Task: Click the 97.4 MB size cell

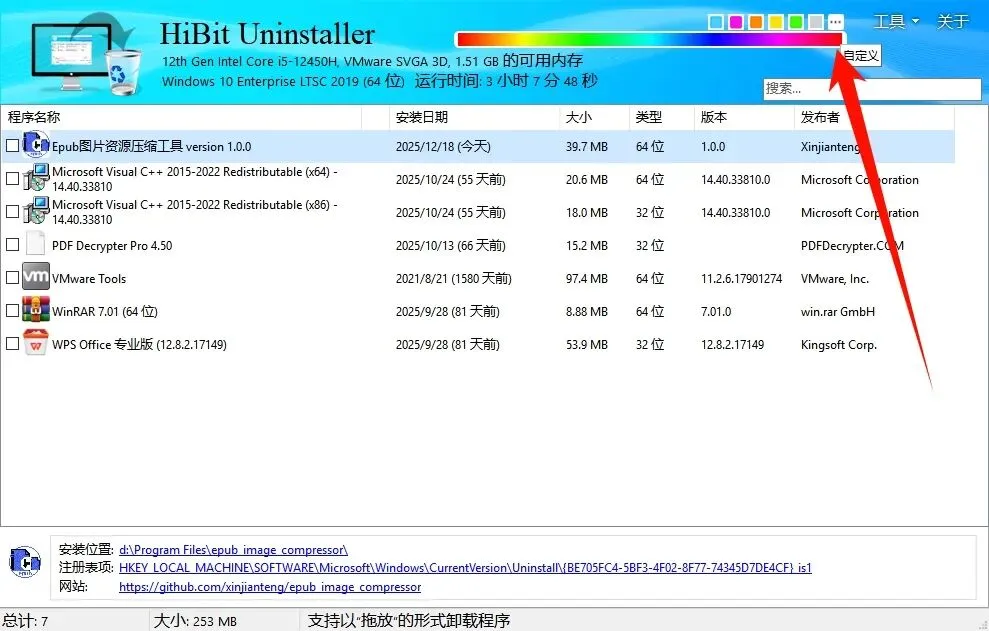Action: click(587, 278)
